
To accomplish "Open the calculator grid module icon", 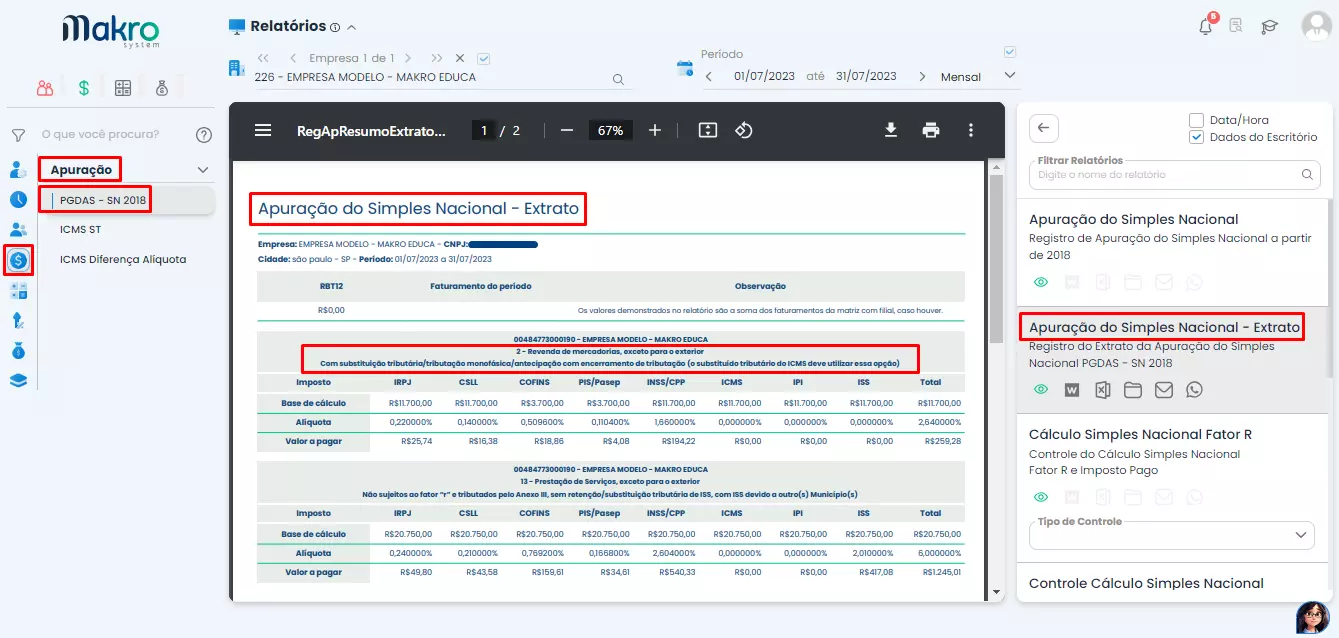I will click(x=123, y=88).
